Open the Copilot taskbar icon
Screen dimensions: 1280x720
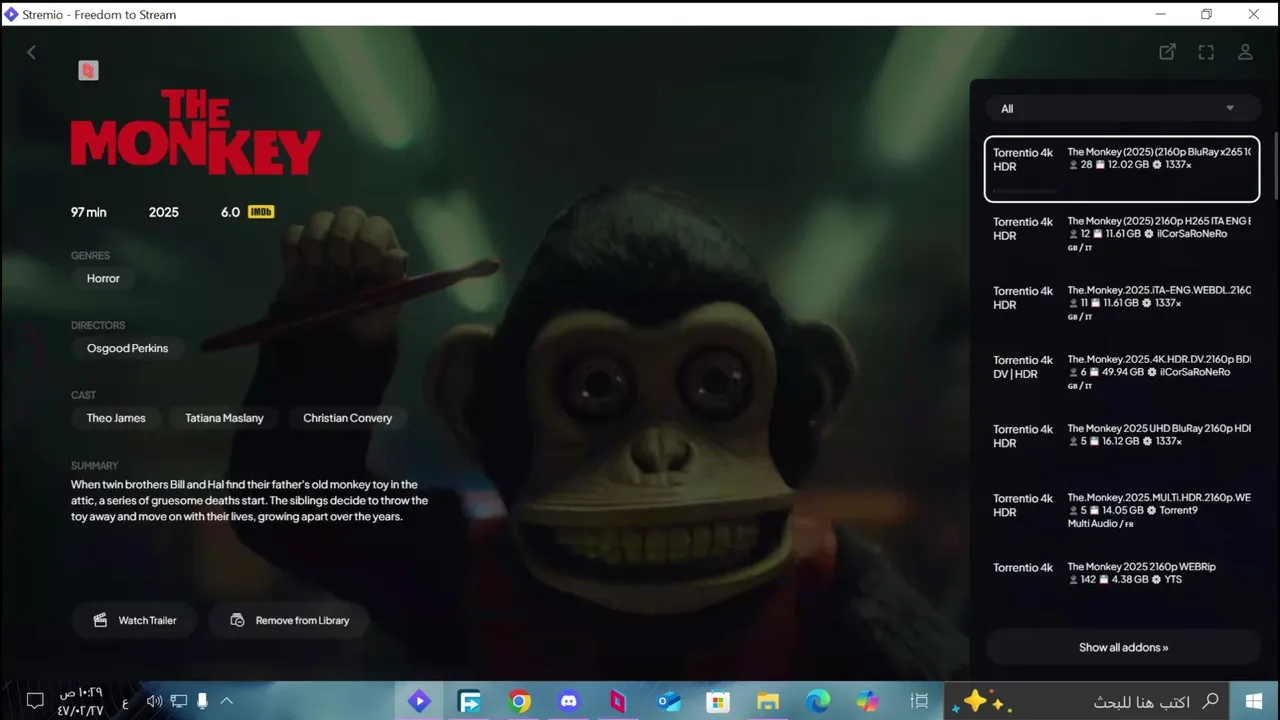pos(867,701)
